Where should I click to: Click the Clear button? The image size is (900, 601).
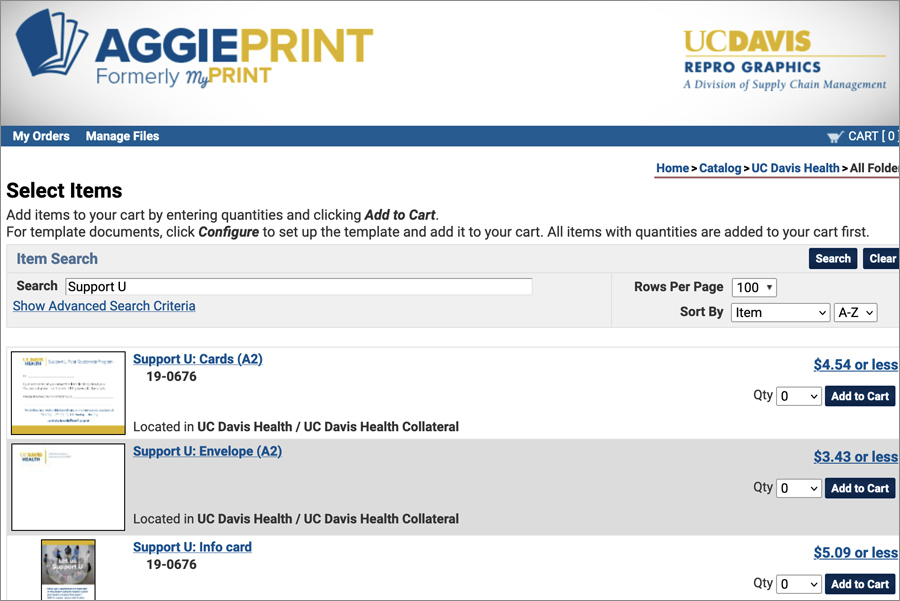pos(882,258)
